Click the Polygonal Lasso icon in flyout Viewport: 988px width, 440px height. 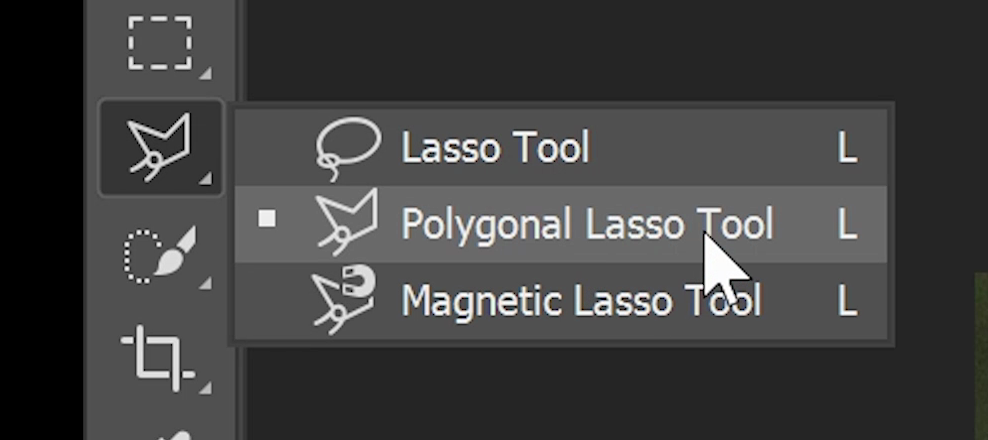346,222
